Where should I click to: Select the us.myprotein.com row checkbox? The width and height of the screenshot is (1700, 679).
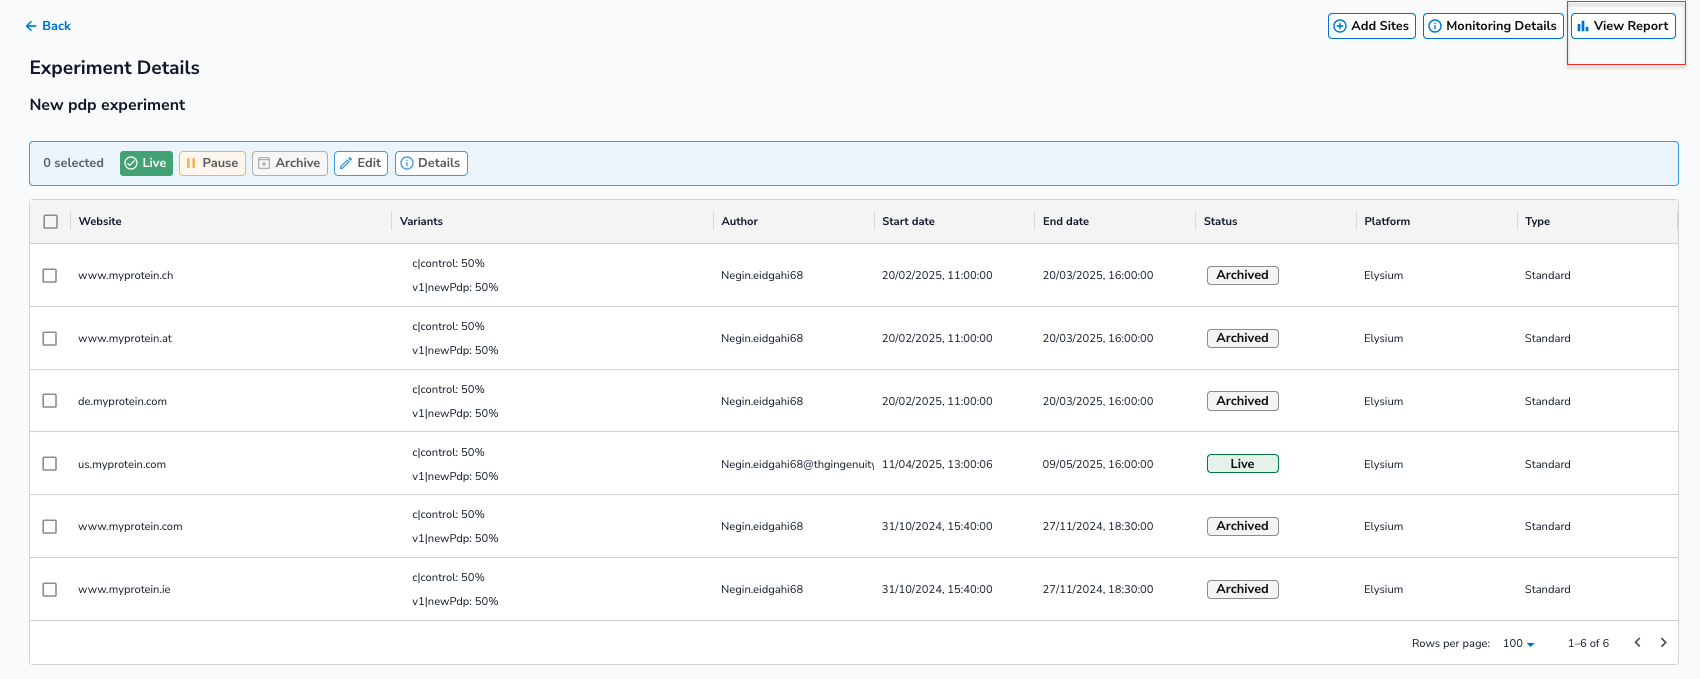[x=50, y=464]
